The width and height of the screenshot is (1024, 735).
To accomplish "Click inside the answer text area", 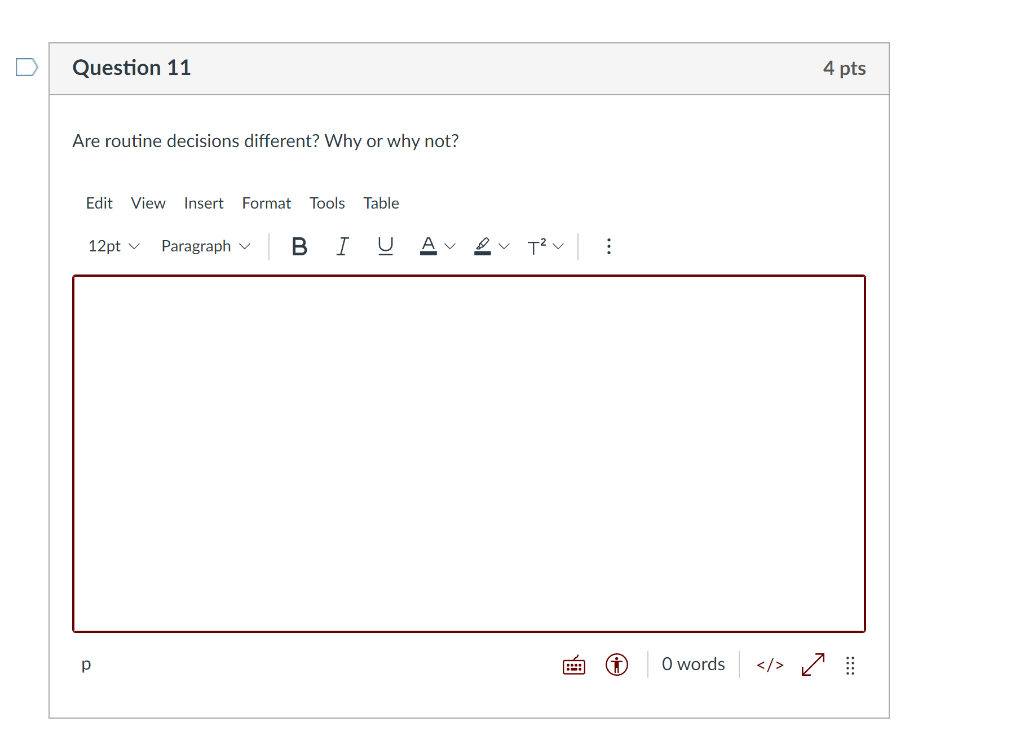I will click(468, 450).
